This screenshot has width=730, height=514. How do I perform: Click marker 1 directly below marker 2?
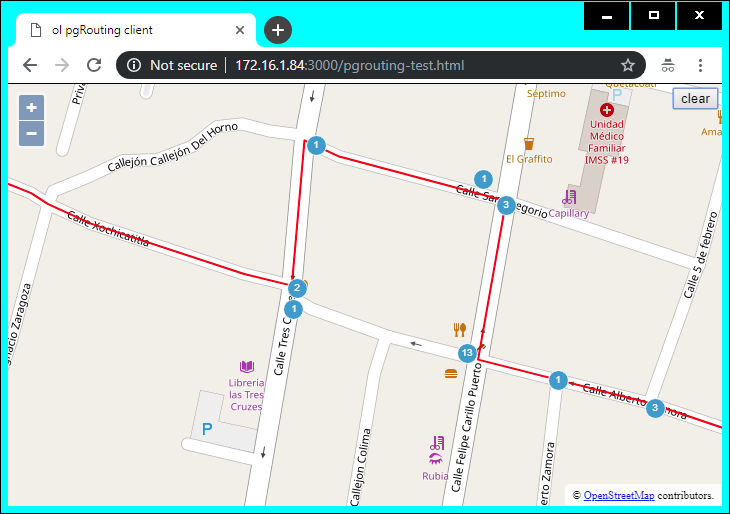point(293,309)
